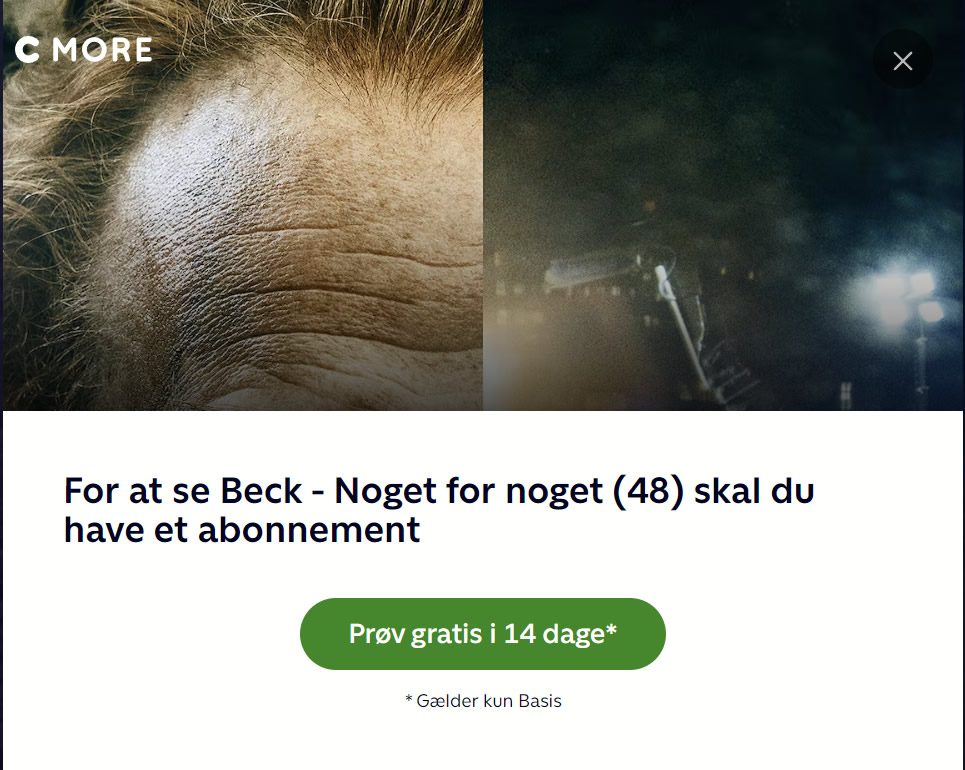Click the word 'Beck' in the heading
Viewport: 965px width, 770px height.
(261, 491)
